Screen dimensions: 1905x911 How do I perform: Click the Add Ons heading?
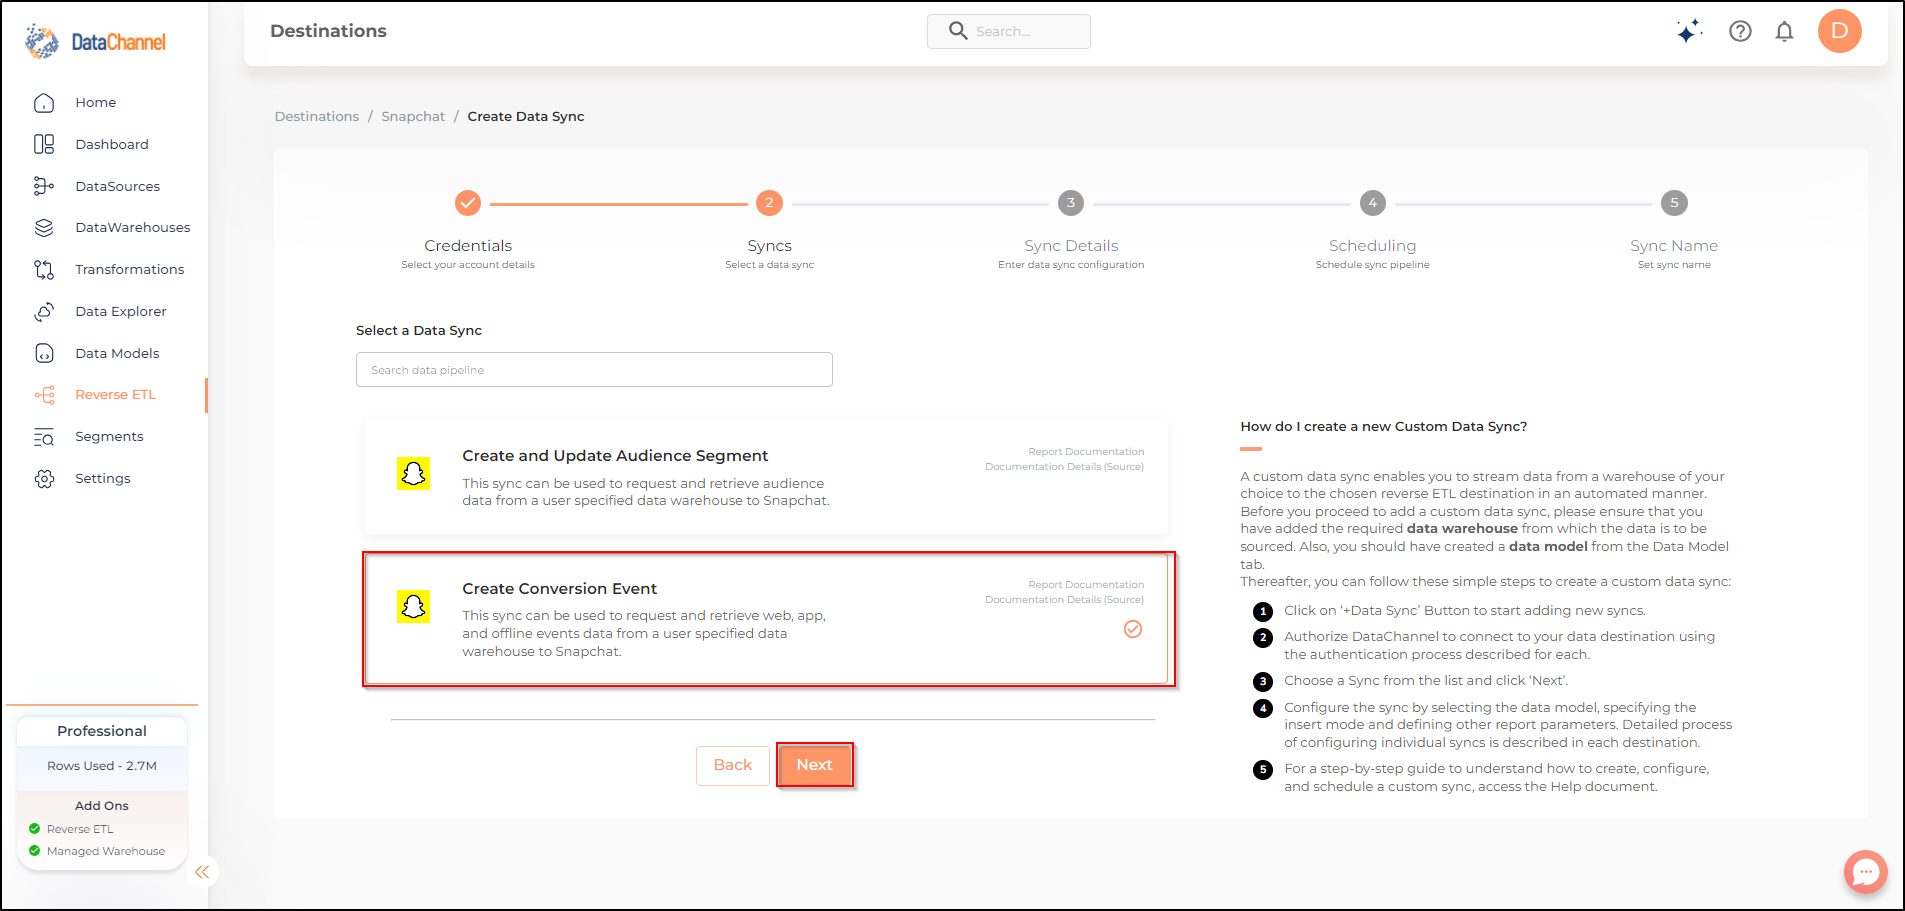click(102, 806)
